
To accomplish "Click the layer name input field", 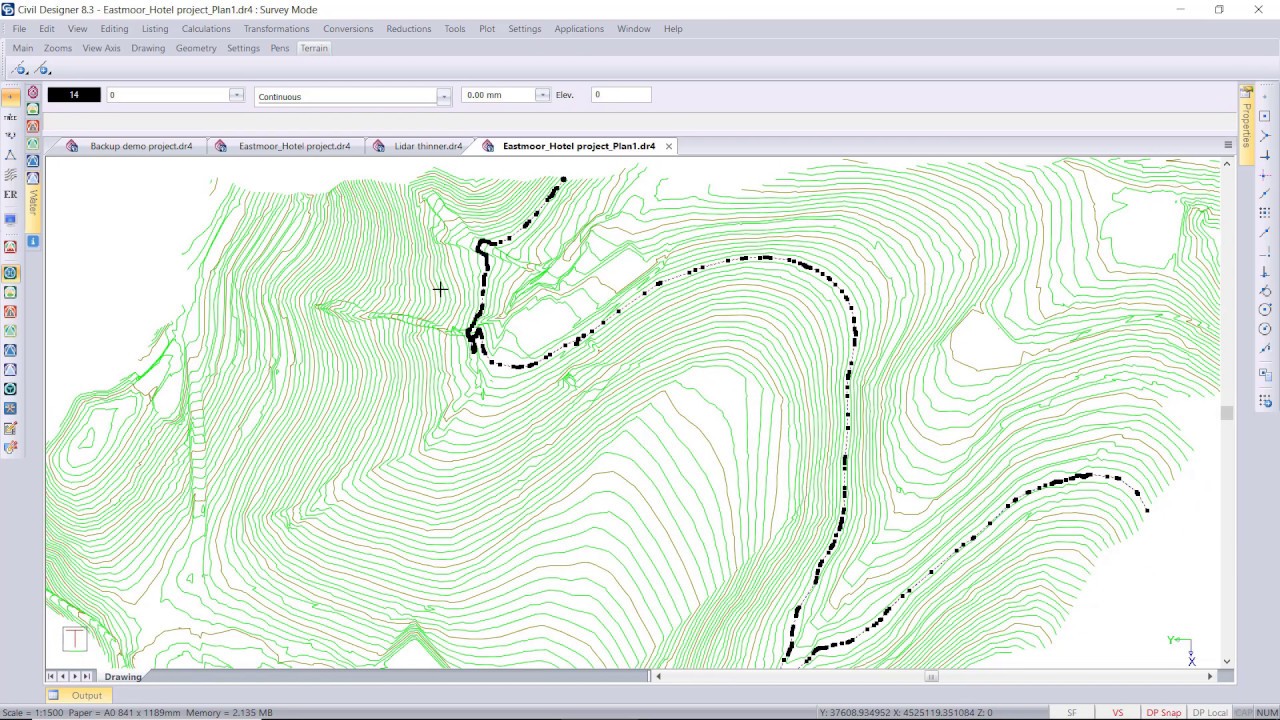I will click(x=168, y=95).
